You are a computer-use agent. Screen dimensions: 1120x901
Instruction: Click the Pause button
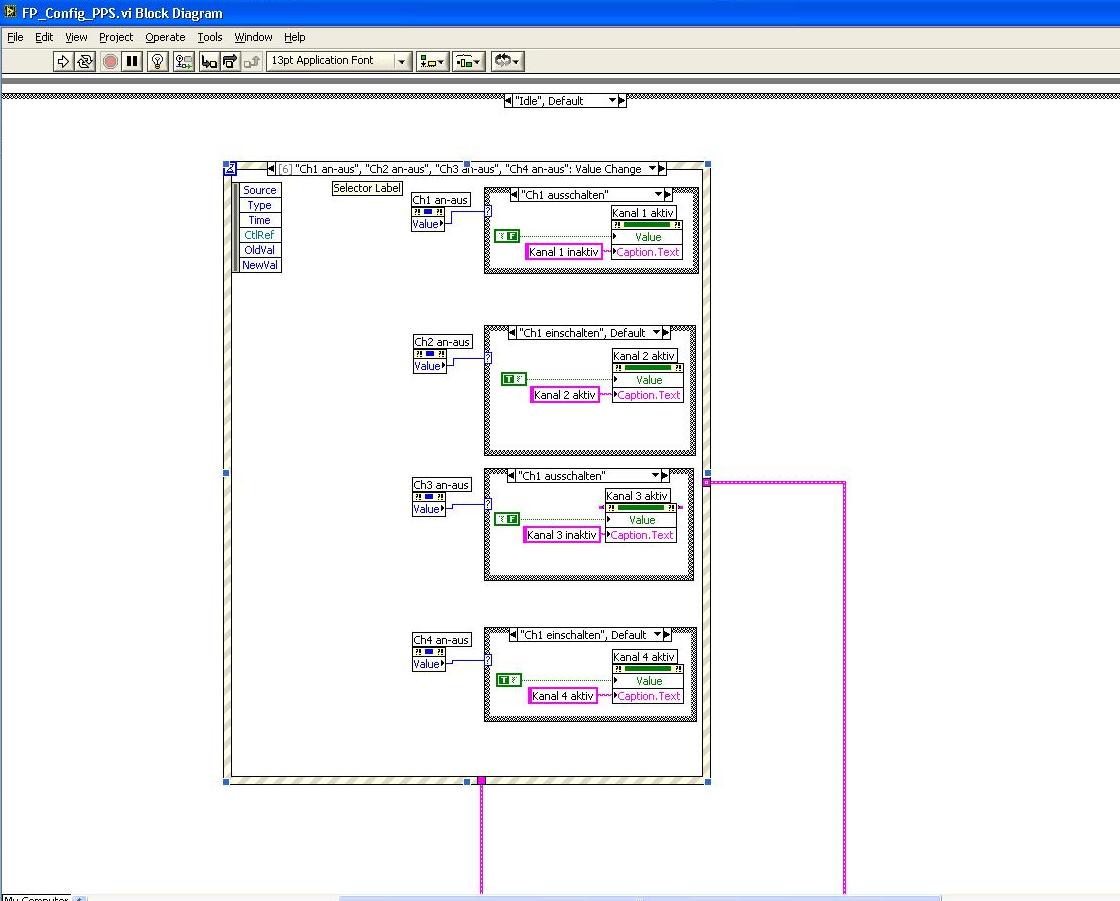tap(132, 61)
